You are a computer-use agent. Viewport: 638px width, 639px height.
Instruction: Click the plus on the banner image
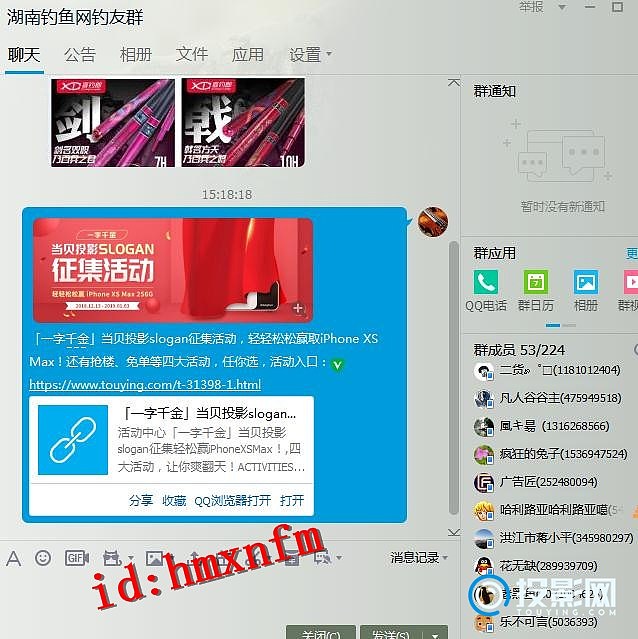298,308
